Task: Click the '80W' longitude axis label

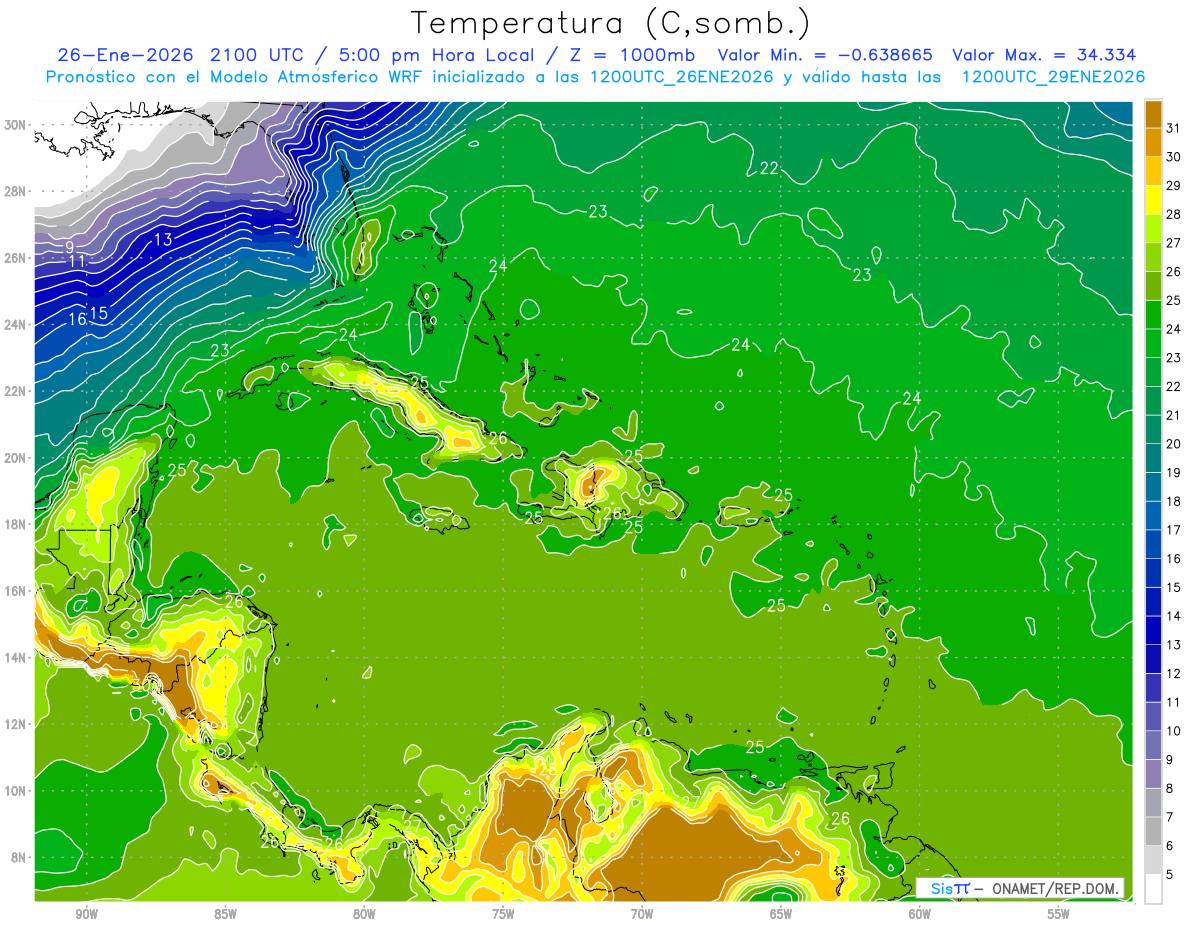Action: point(364,914)
